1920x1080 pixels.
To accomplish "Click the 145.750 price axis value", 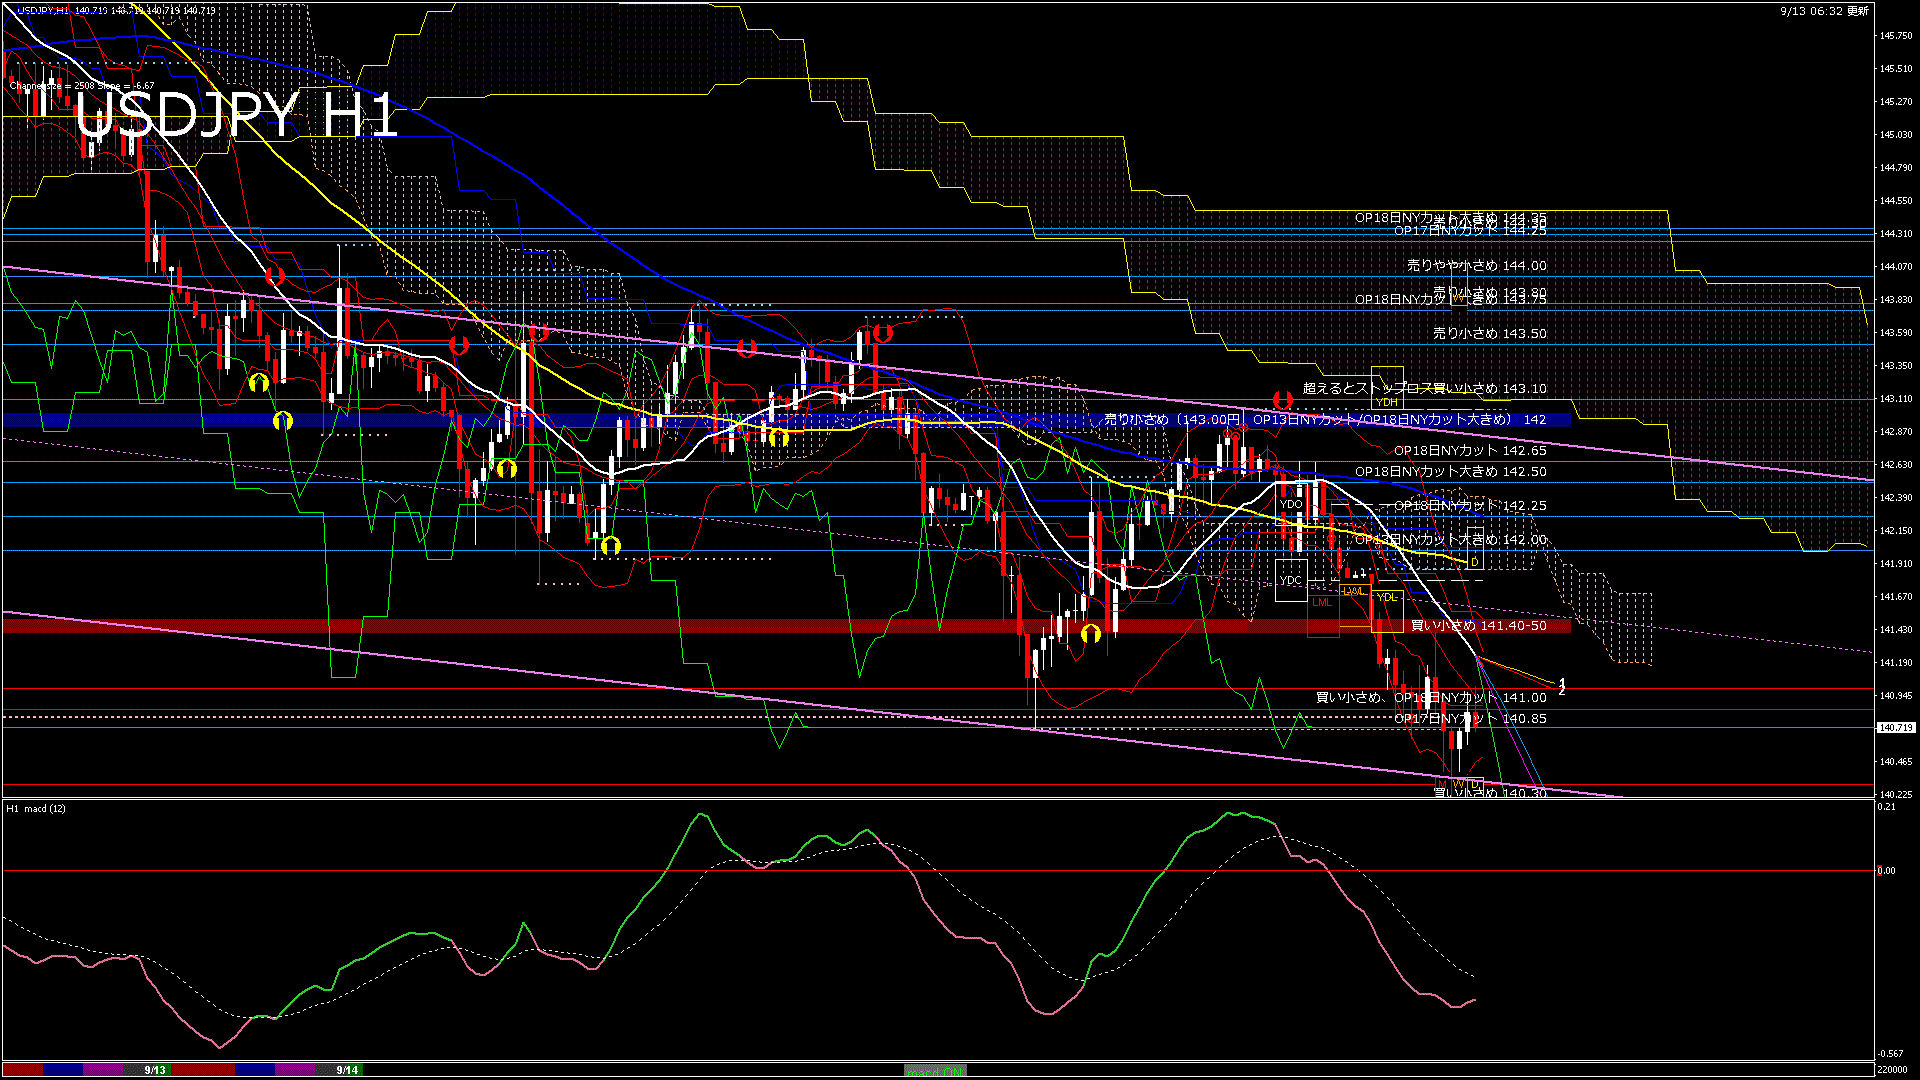I will click(1895, 36).
